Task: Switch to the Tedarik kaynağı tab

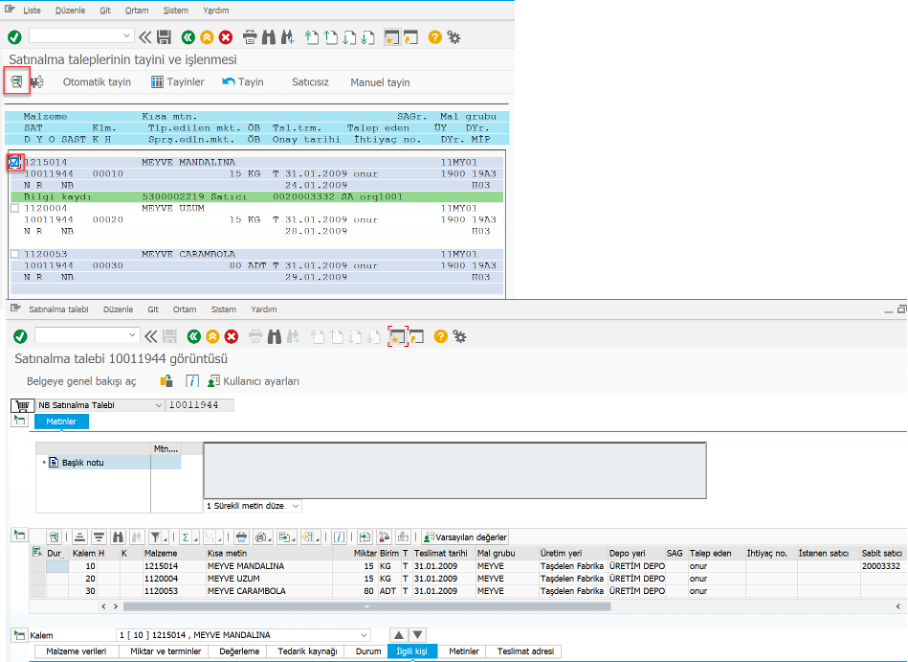Action: (305, 651)
